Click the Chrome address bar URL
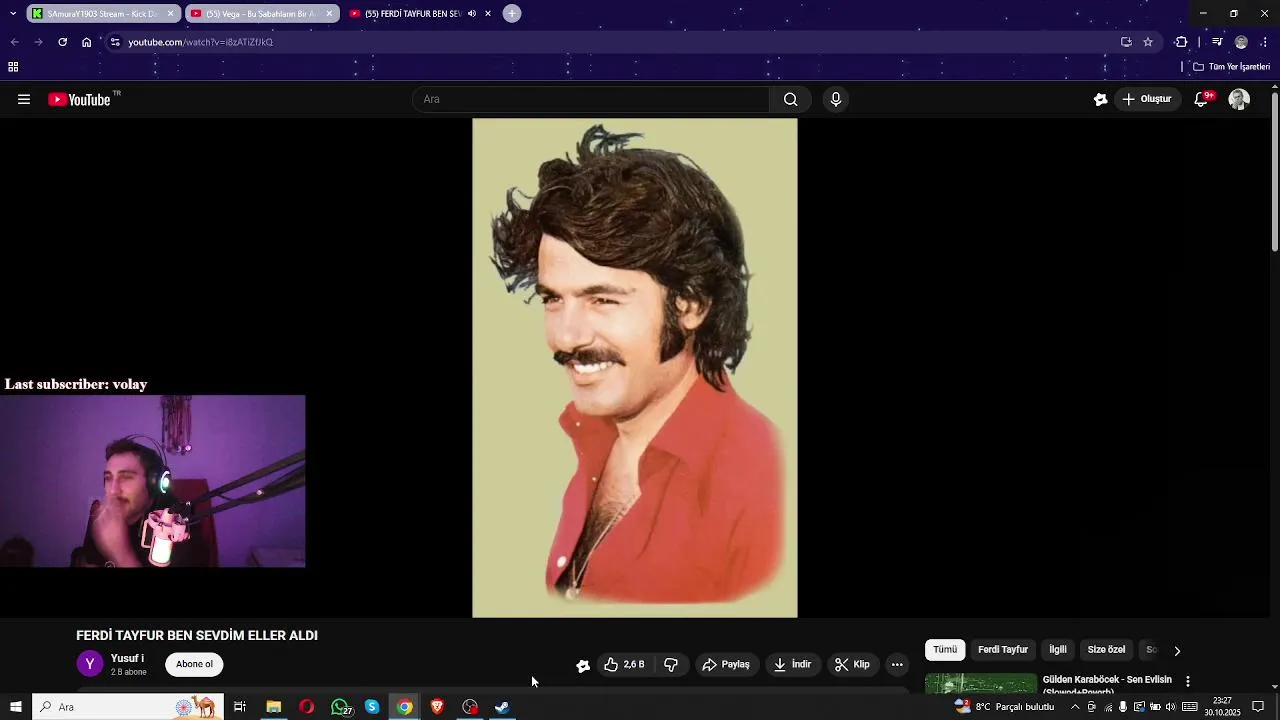1280x720 pixels. pyautogui.click(x=200, y=42)
